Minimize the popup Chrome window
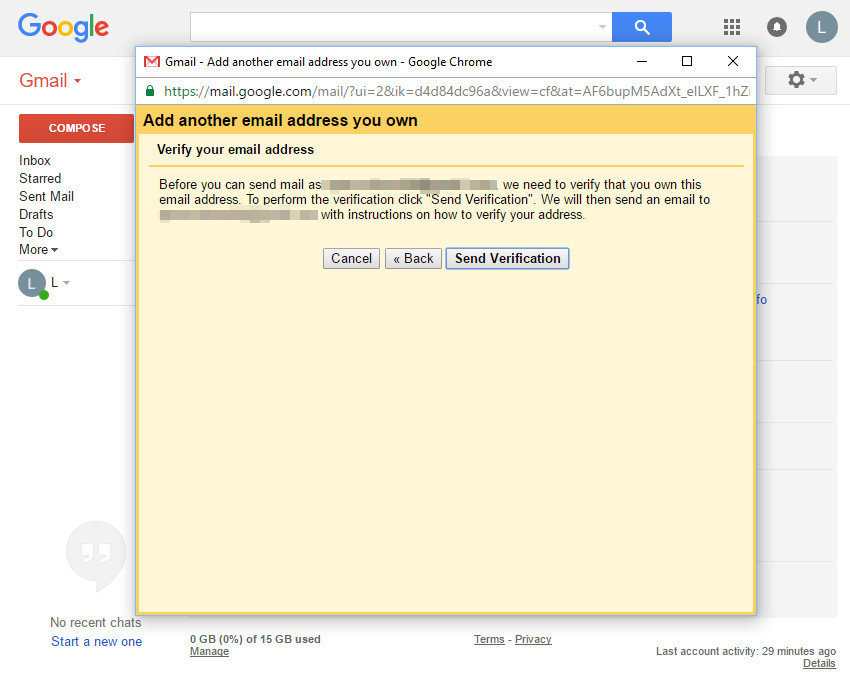 (642, 61)
